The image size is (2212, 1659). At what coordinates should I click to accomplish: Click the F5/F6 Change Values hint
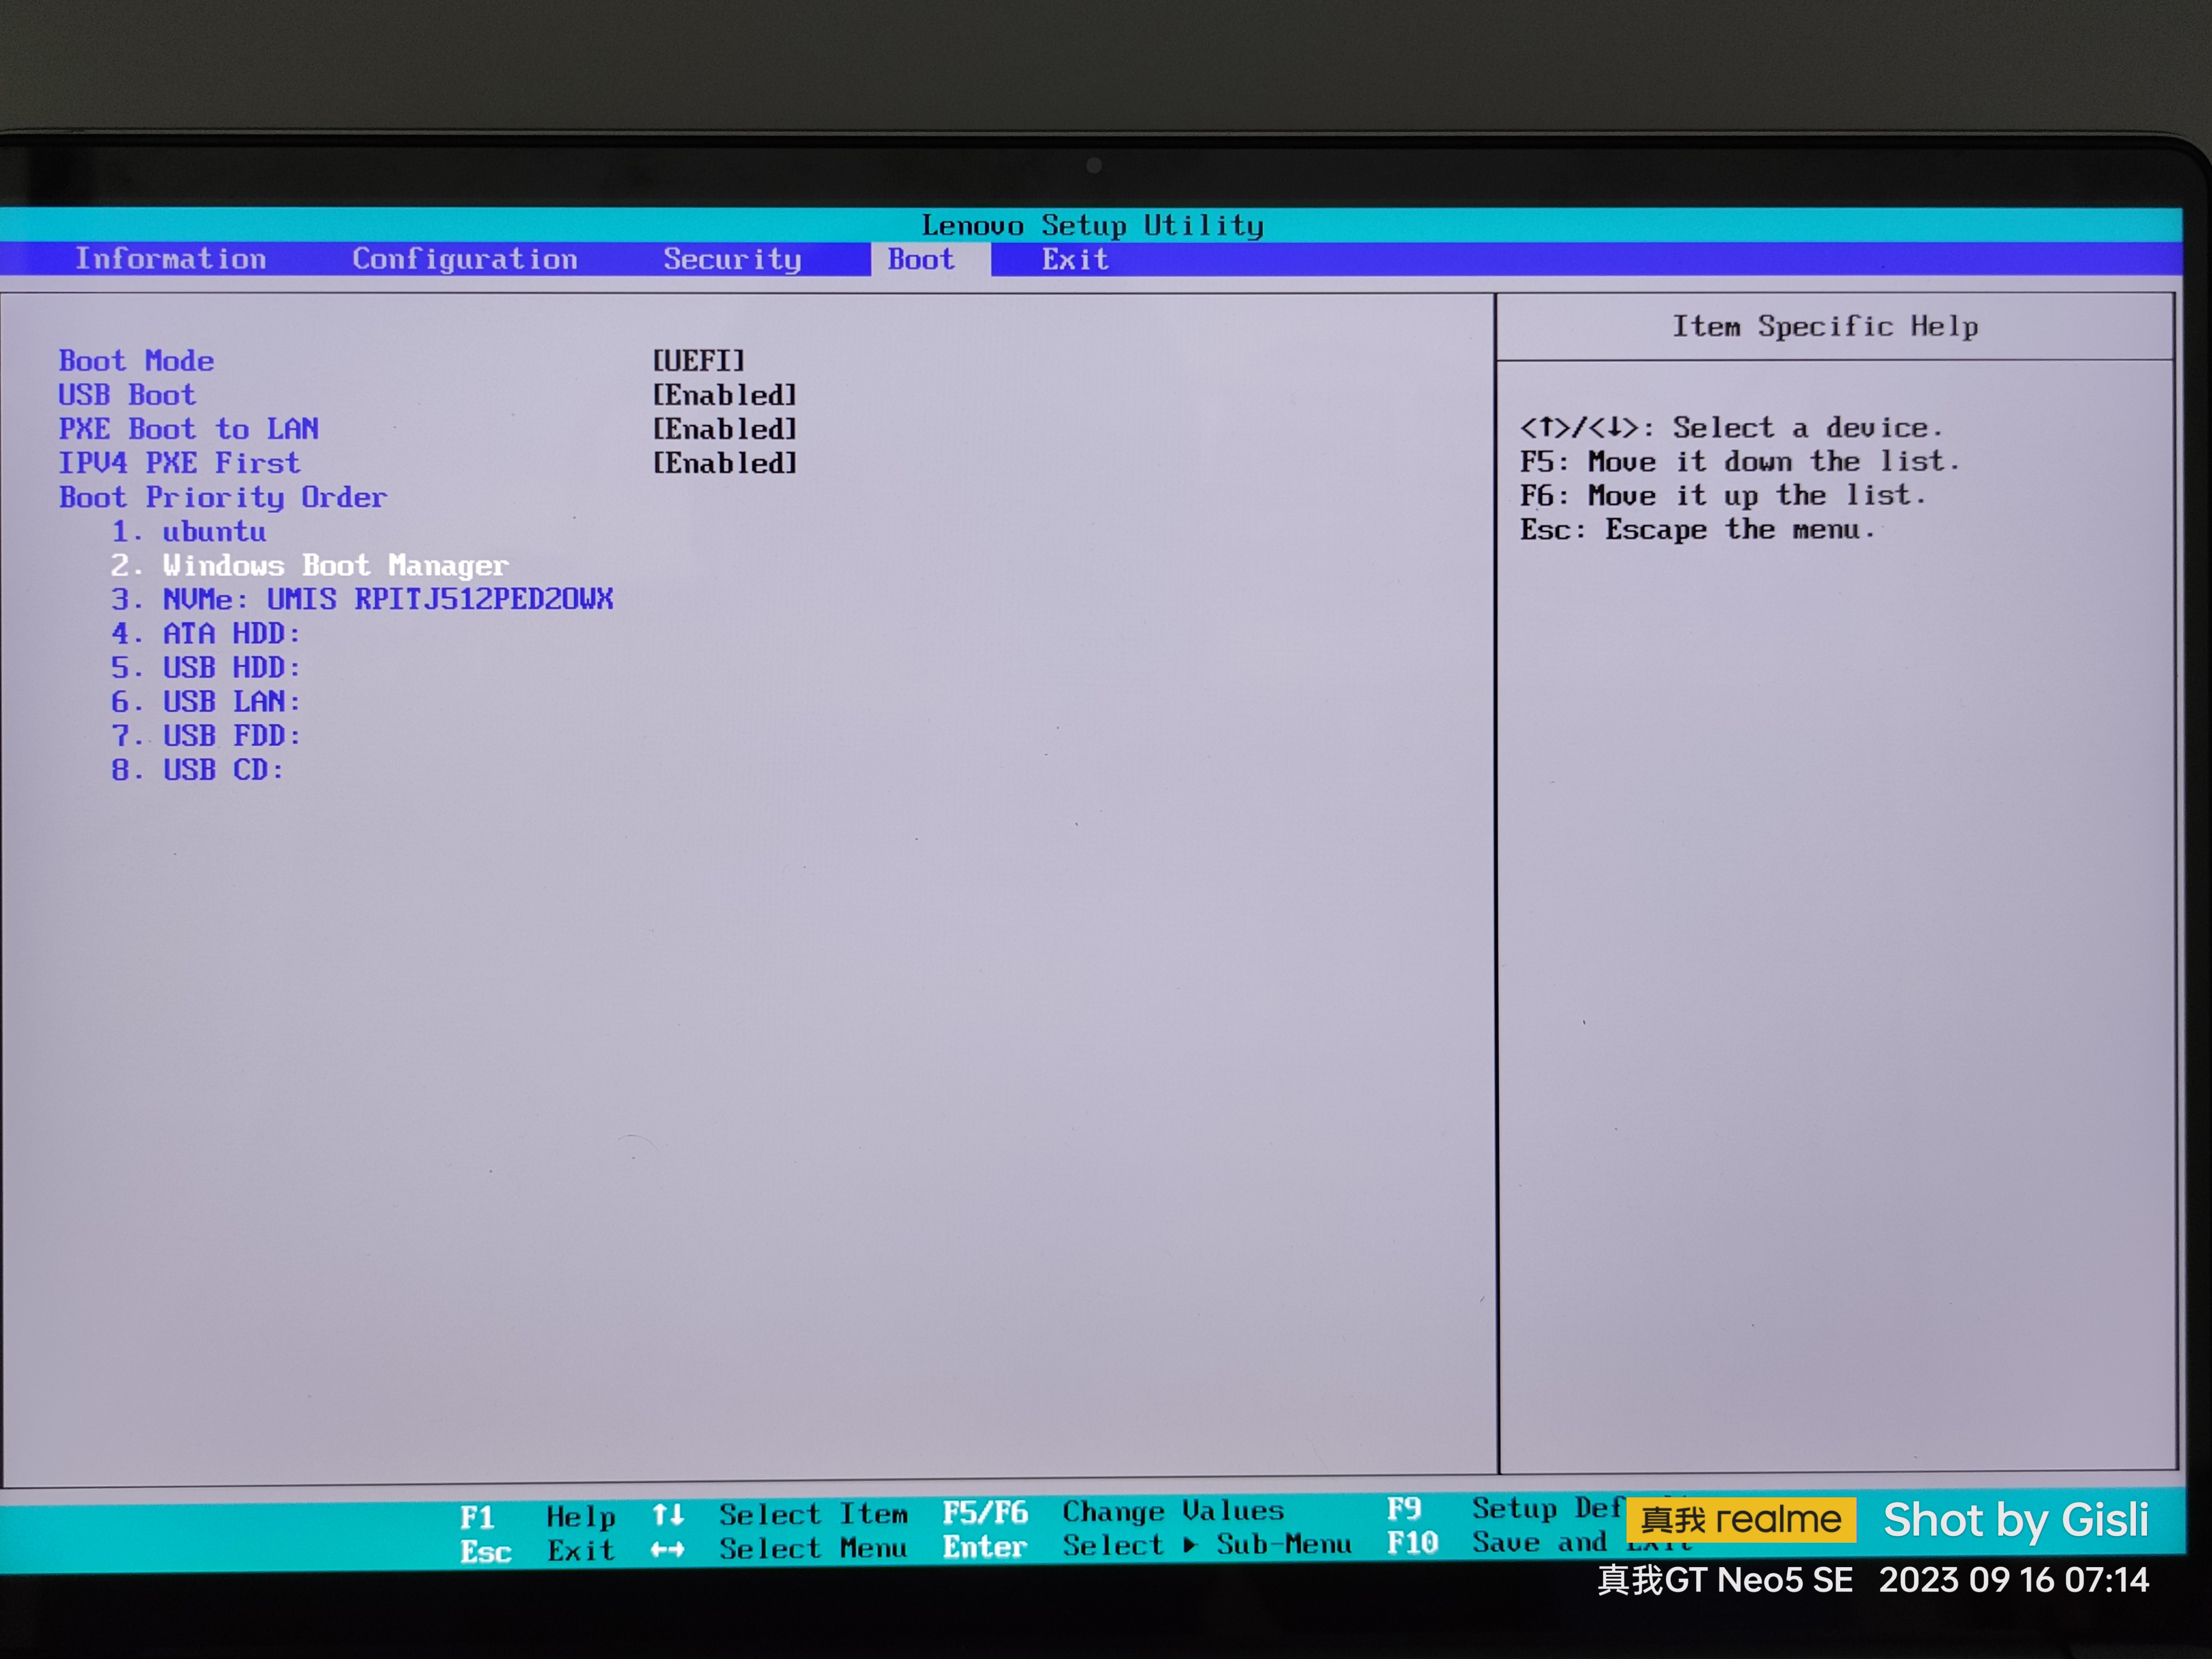(x=1114, y=1512)
